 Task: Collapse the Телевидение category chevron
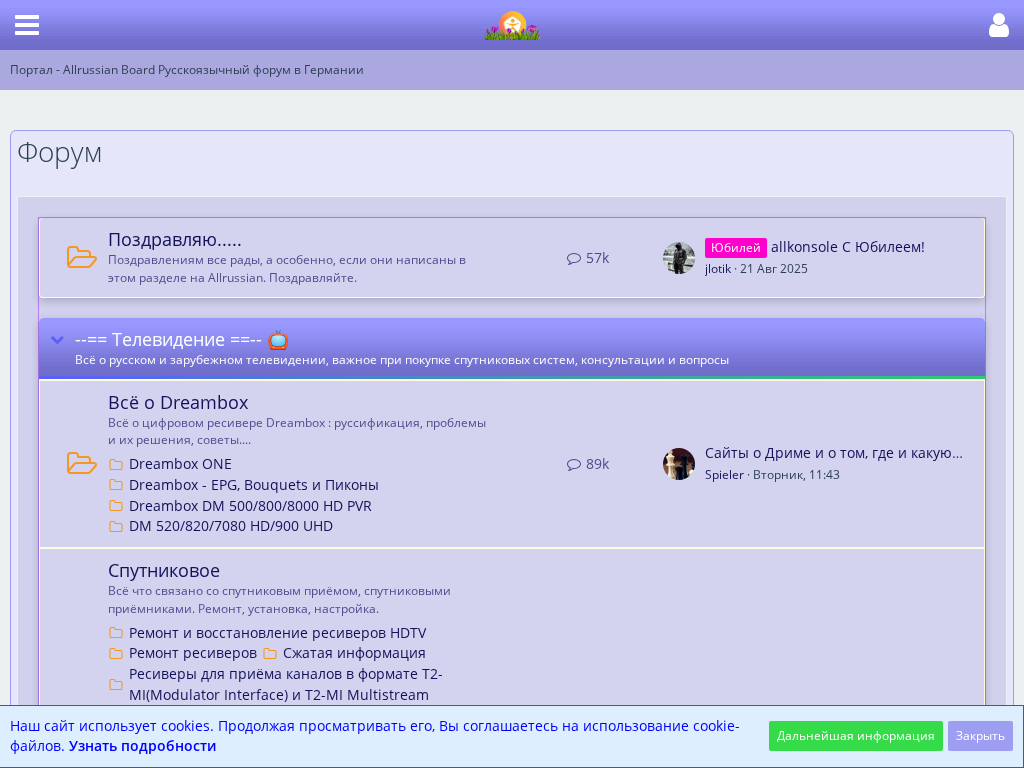point(58,340)
